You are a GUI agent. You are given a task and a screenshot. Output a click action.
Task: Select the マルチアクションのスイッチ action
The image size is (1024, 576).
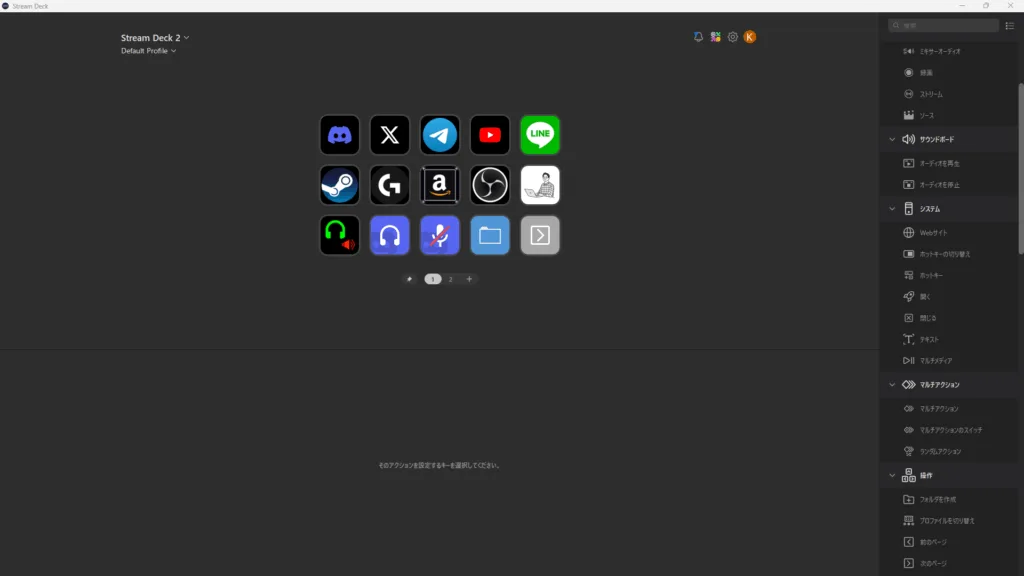click(949, 430)
